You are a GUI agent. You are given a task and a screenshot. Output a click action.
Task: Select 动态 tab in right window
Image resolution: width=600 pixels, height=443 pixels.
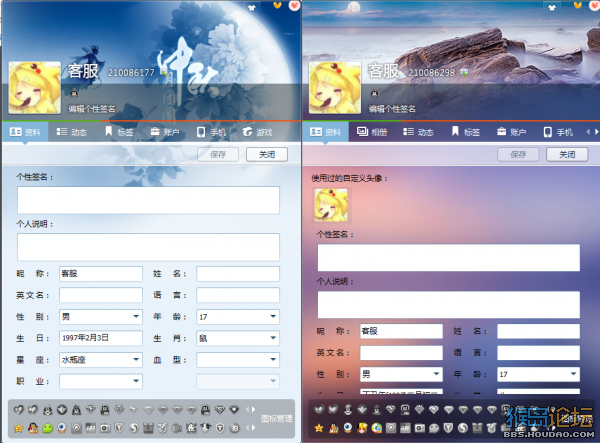coord(418,132)
